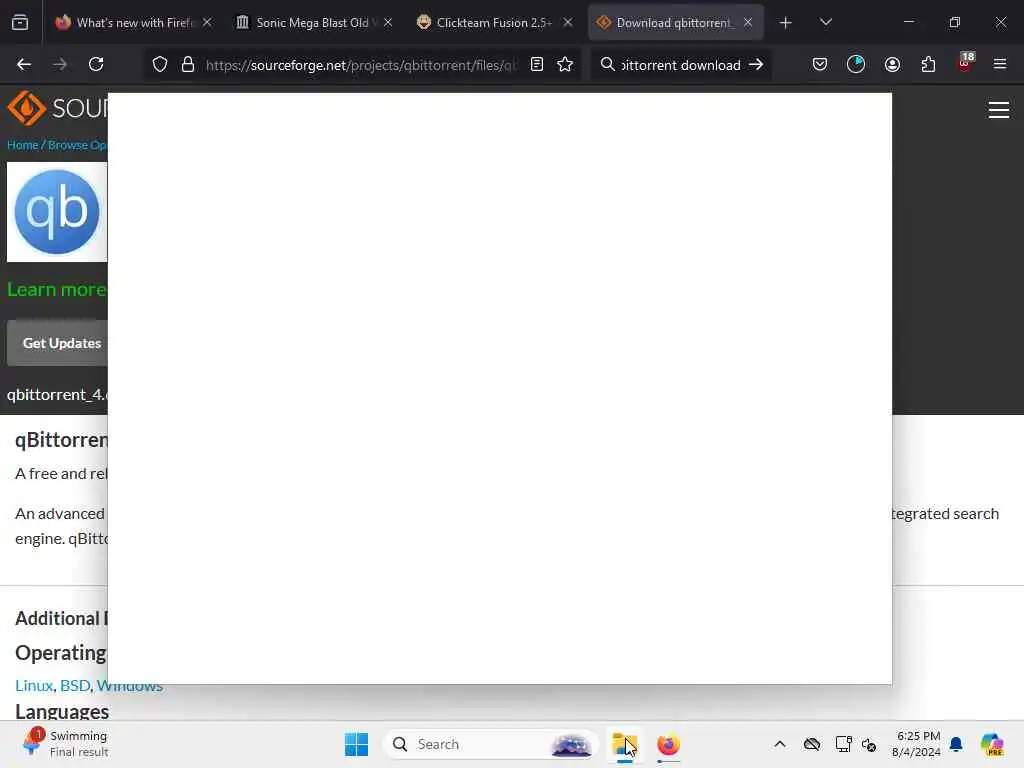The width and height of the screenshot is (1024, 768).
Task: Open the Copilot preview icon
Action: coord(992,744)
